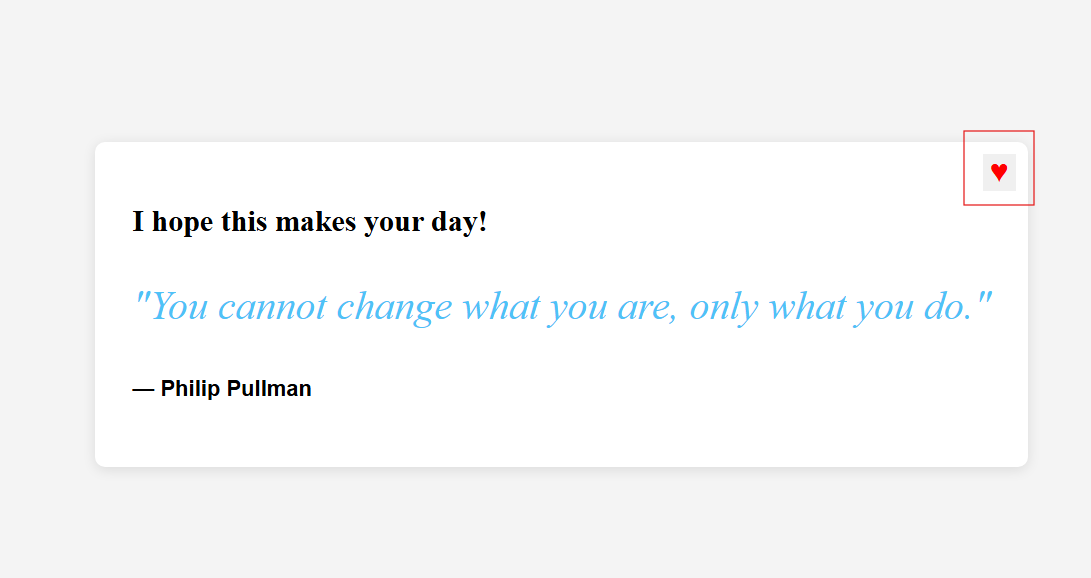Click the opening quotation mark of the quote
Screen dimensions: 1091x578
141,297
